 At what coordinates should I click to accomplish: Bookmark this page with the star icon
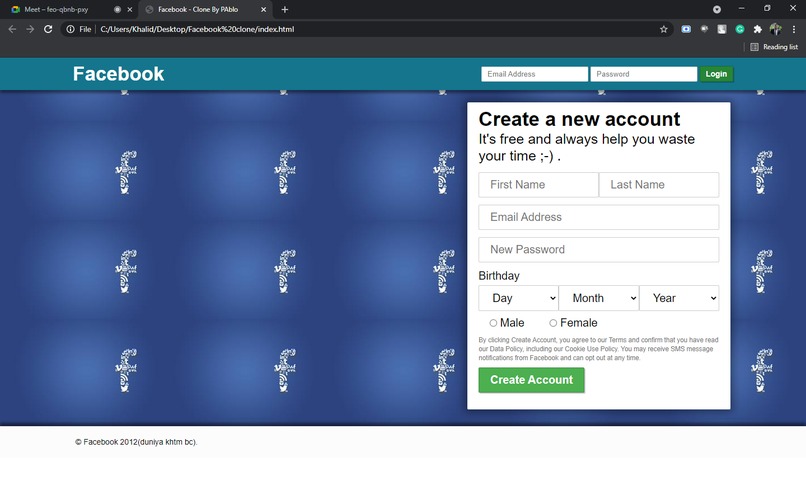[664, 29]
